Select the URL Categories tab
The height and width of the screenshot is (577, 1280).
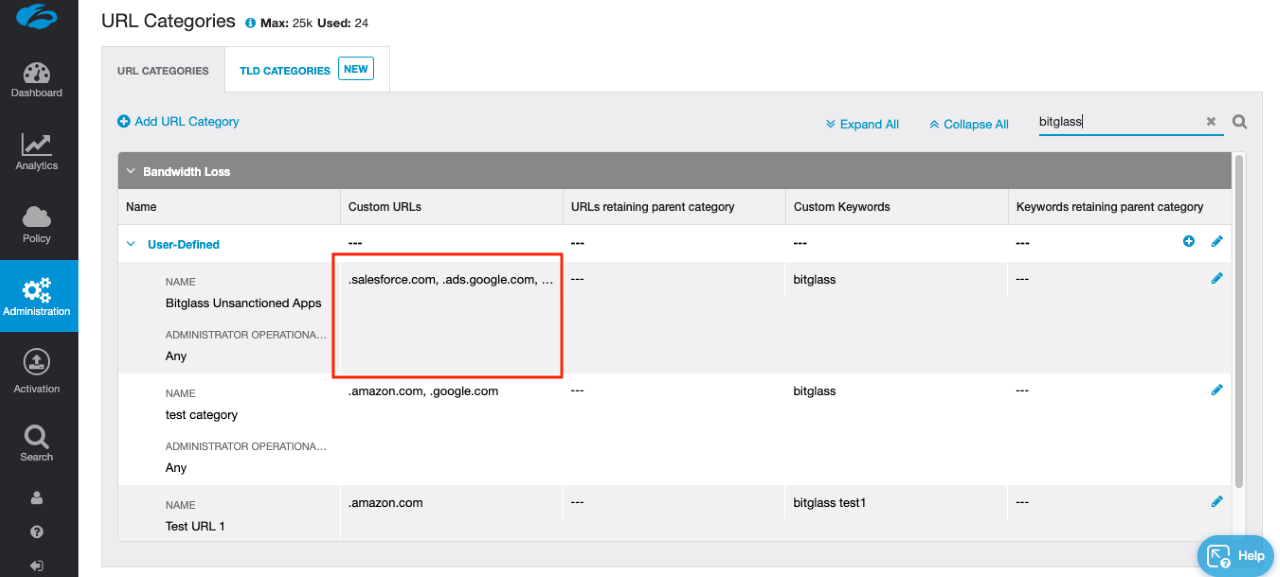163,71
